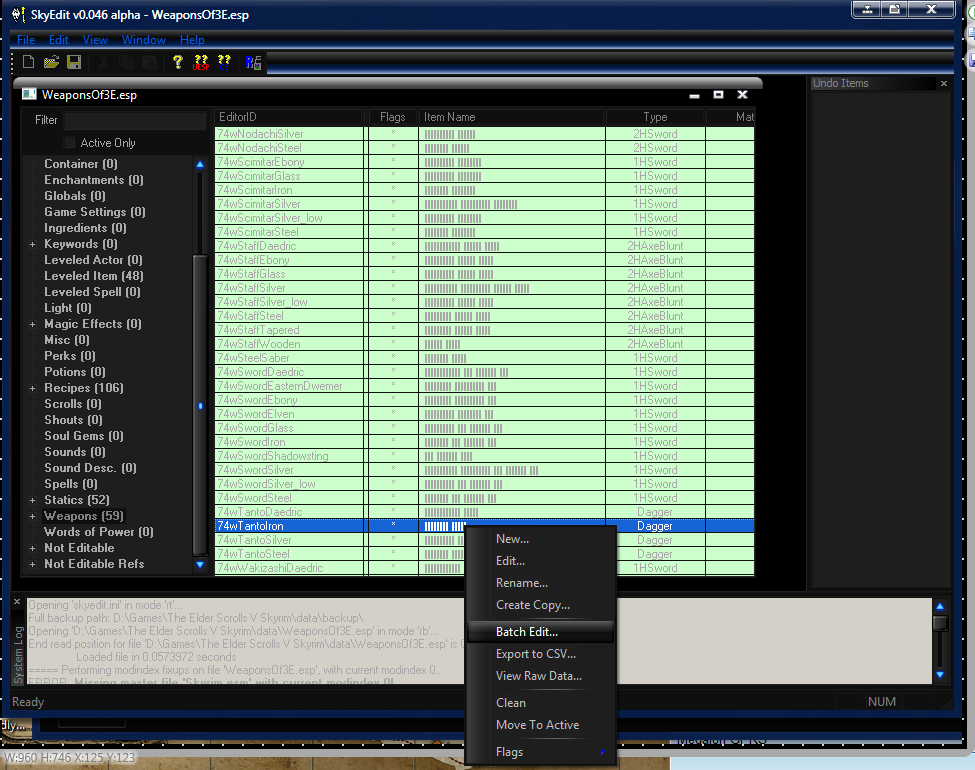Maximize the WeaponsOf3E.esp child window

point(718,95)
